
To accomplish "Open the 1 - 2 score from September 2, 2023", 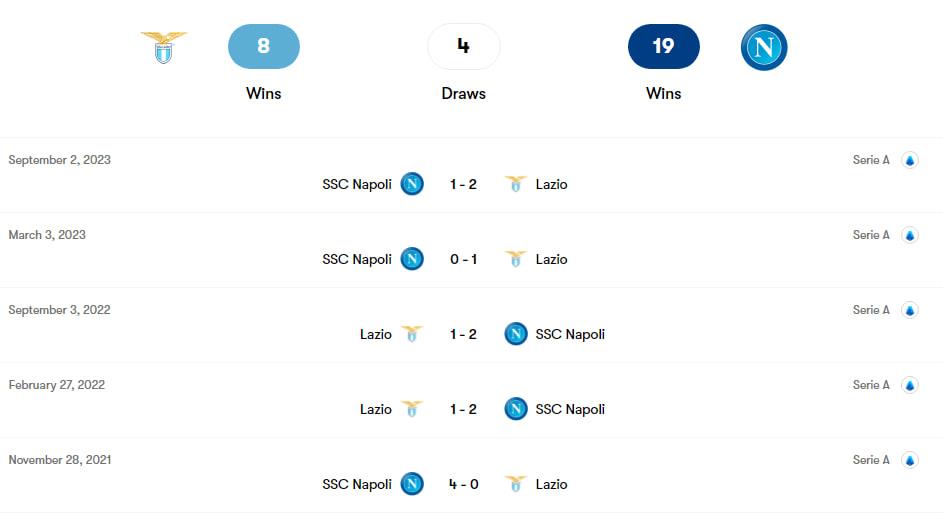I will pos(464,184).
